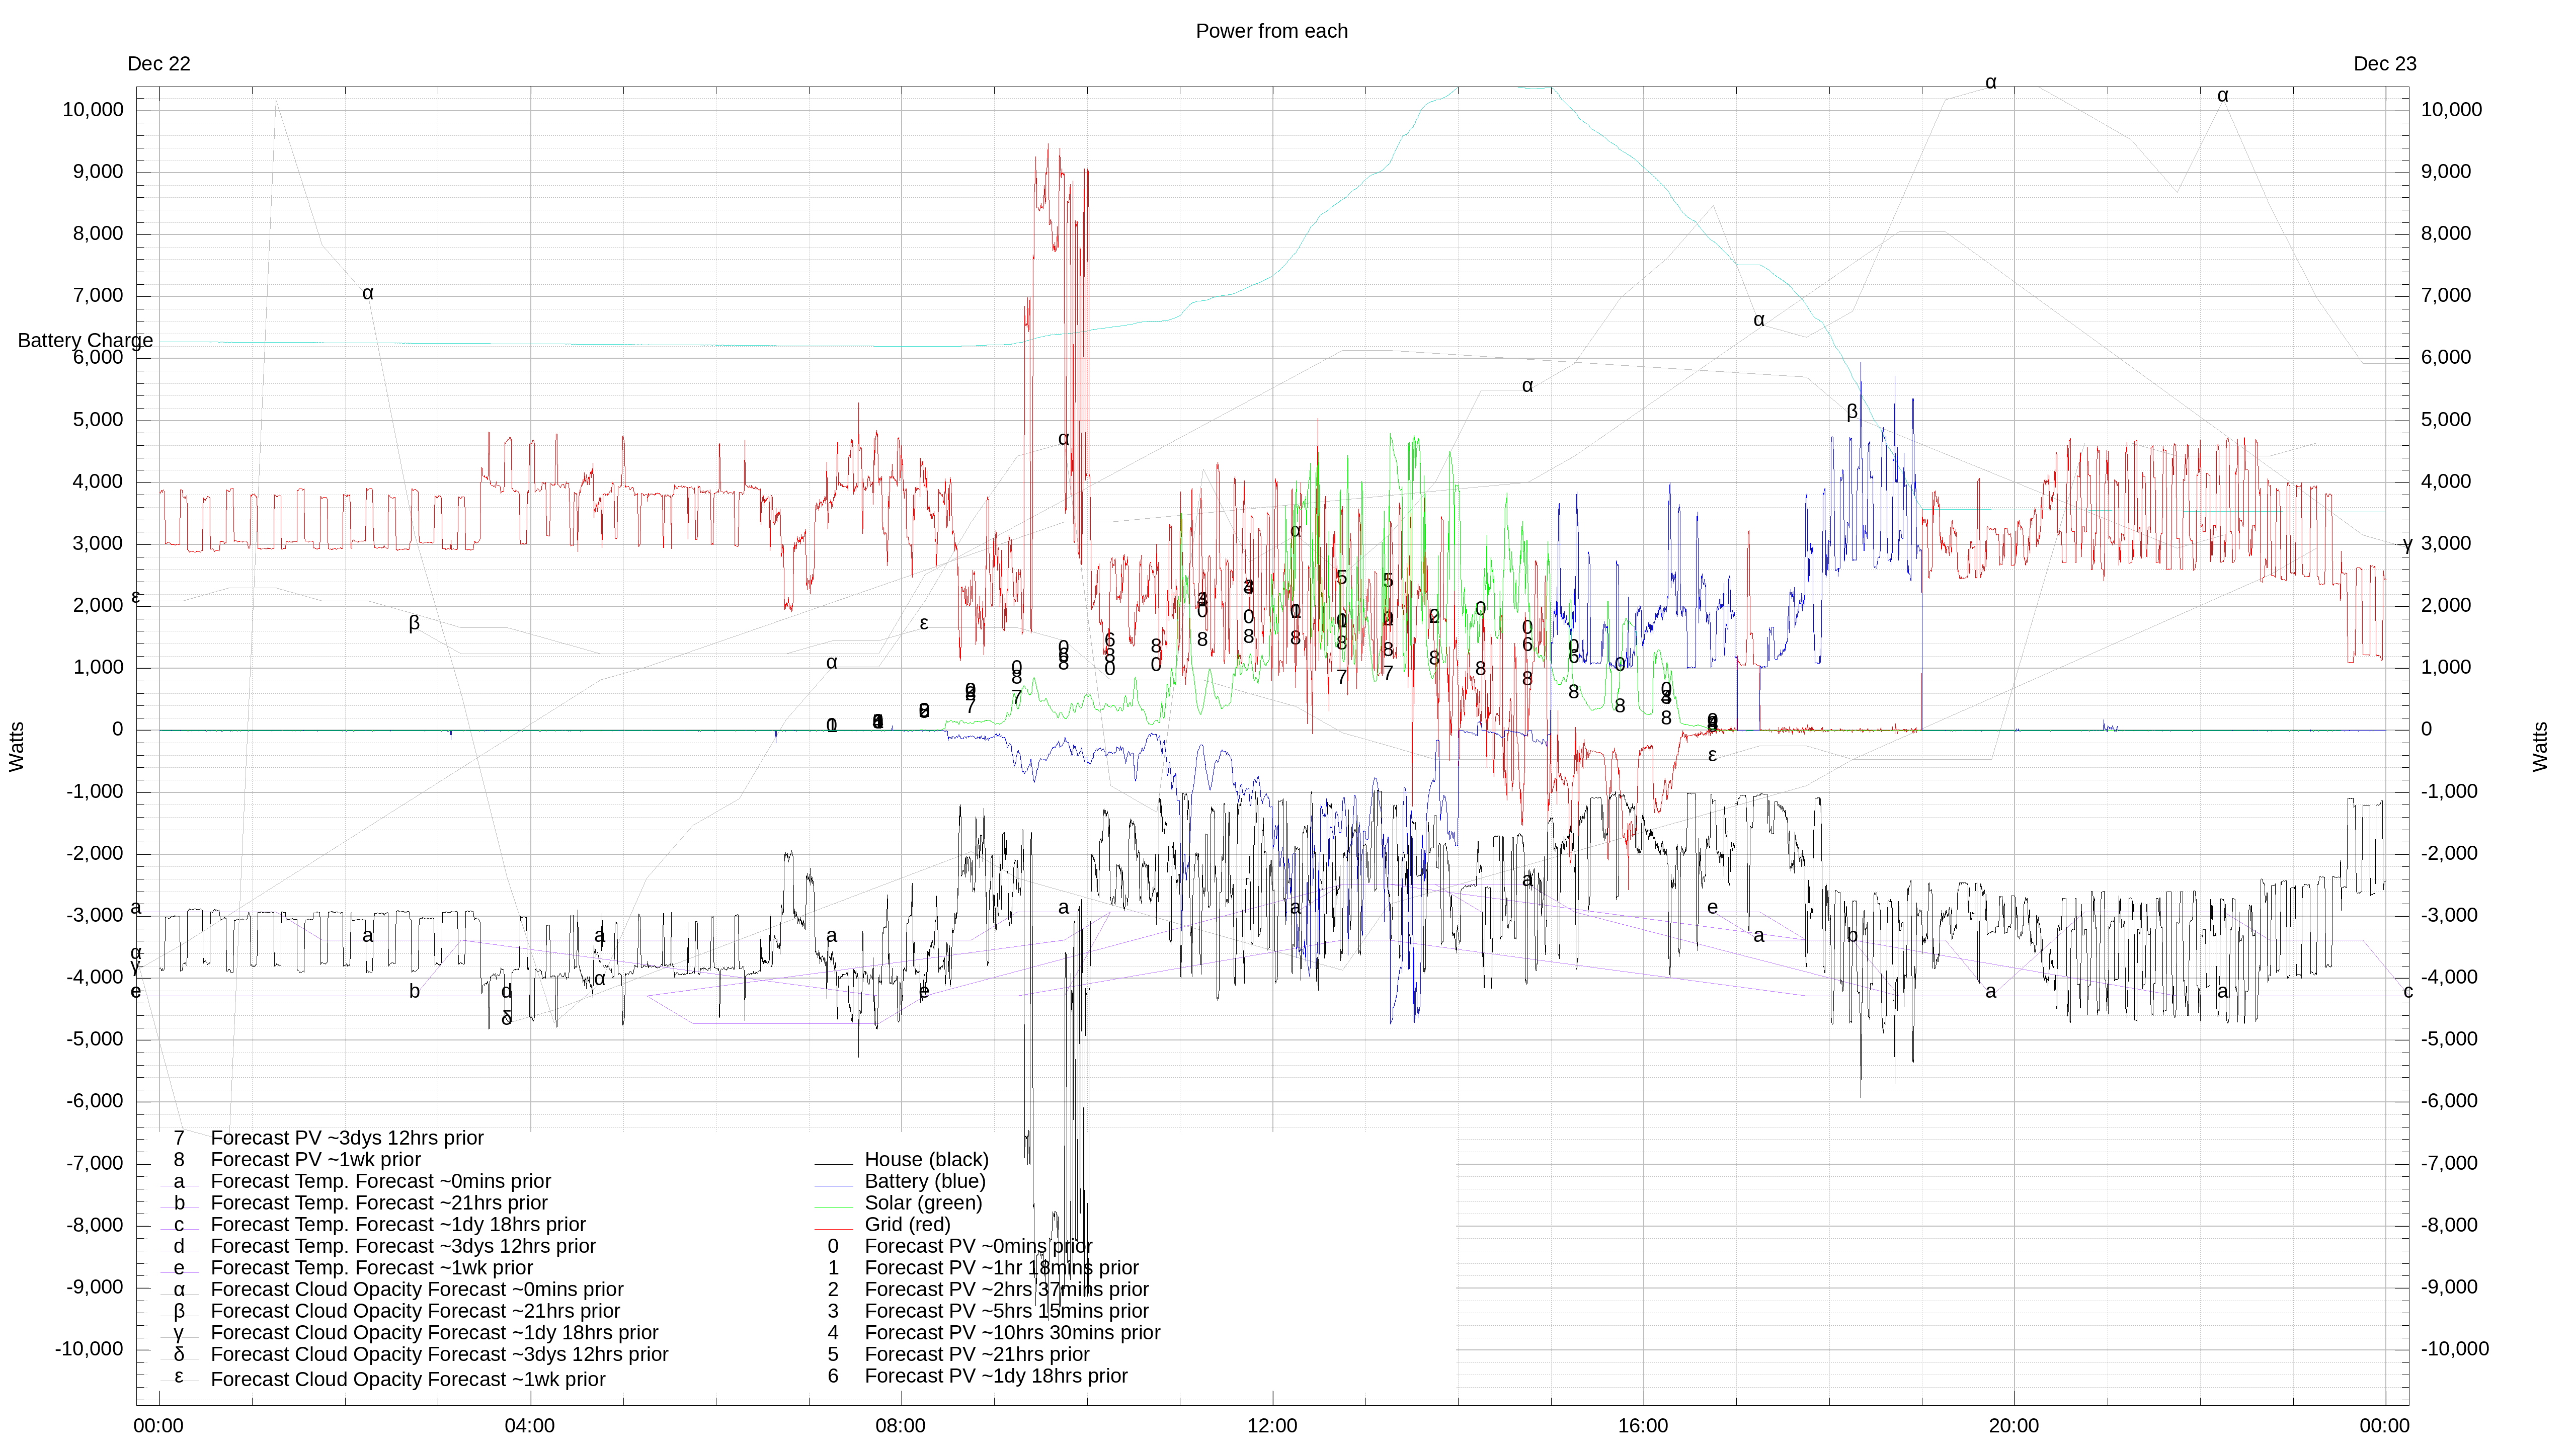Click the right 'Watts' axis title
Viewport: 2576px width, 1449px height.
pos(2540,746)
